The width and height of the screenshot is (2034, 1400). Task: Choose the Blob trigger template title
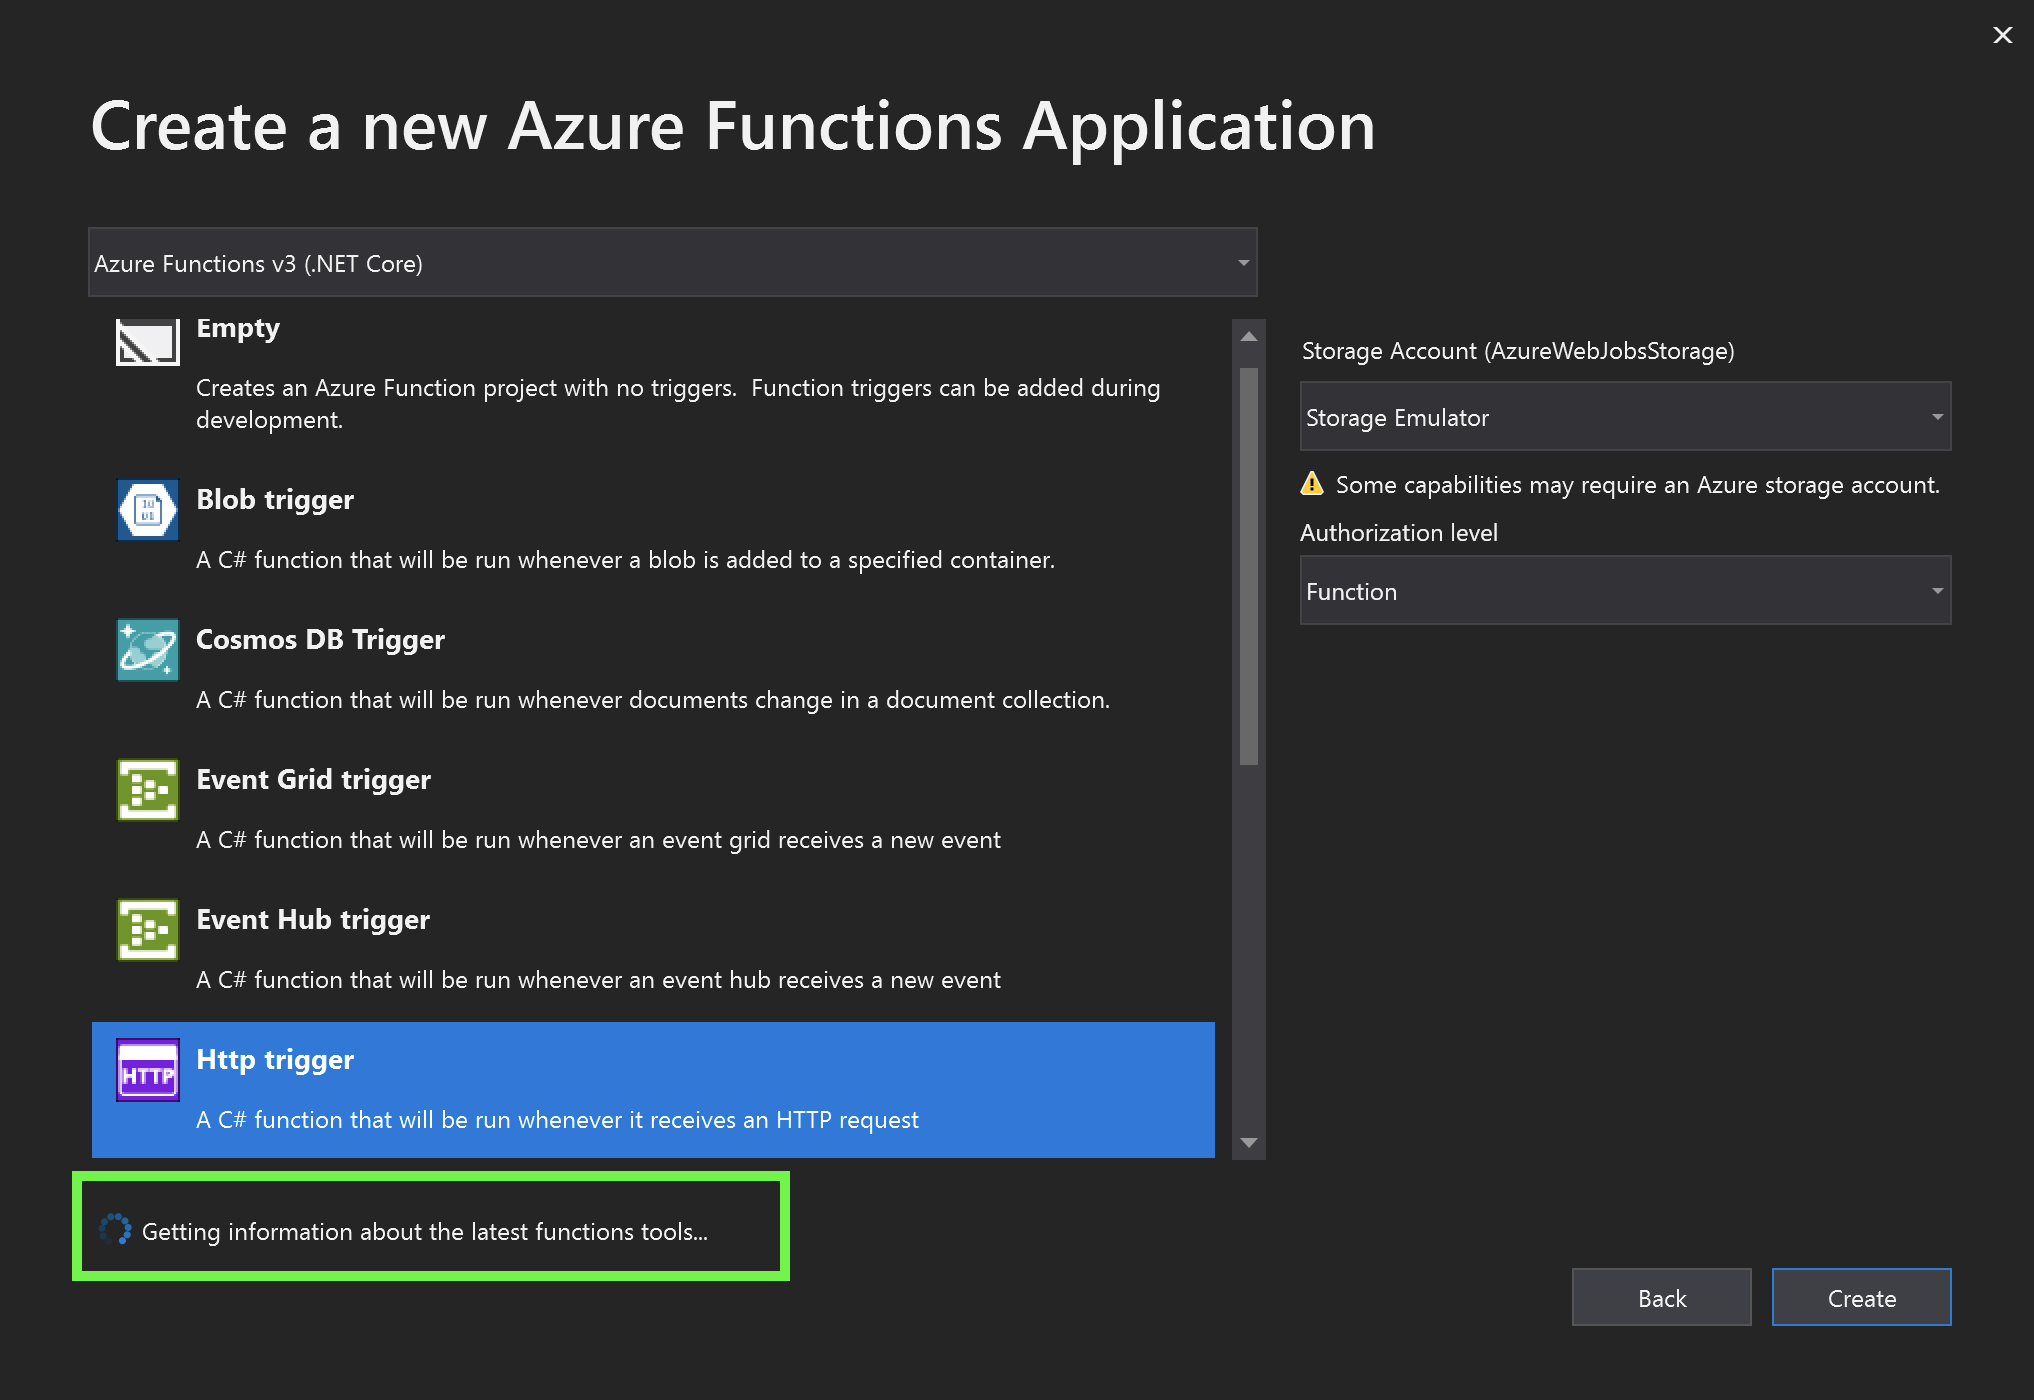(x=275, y=500)
